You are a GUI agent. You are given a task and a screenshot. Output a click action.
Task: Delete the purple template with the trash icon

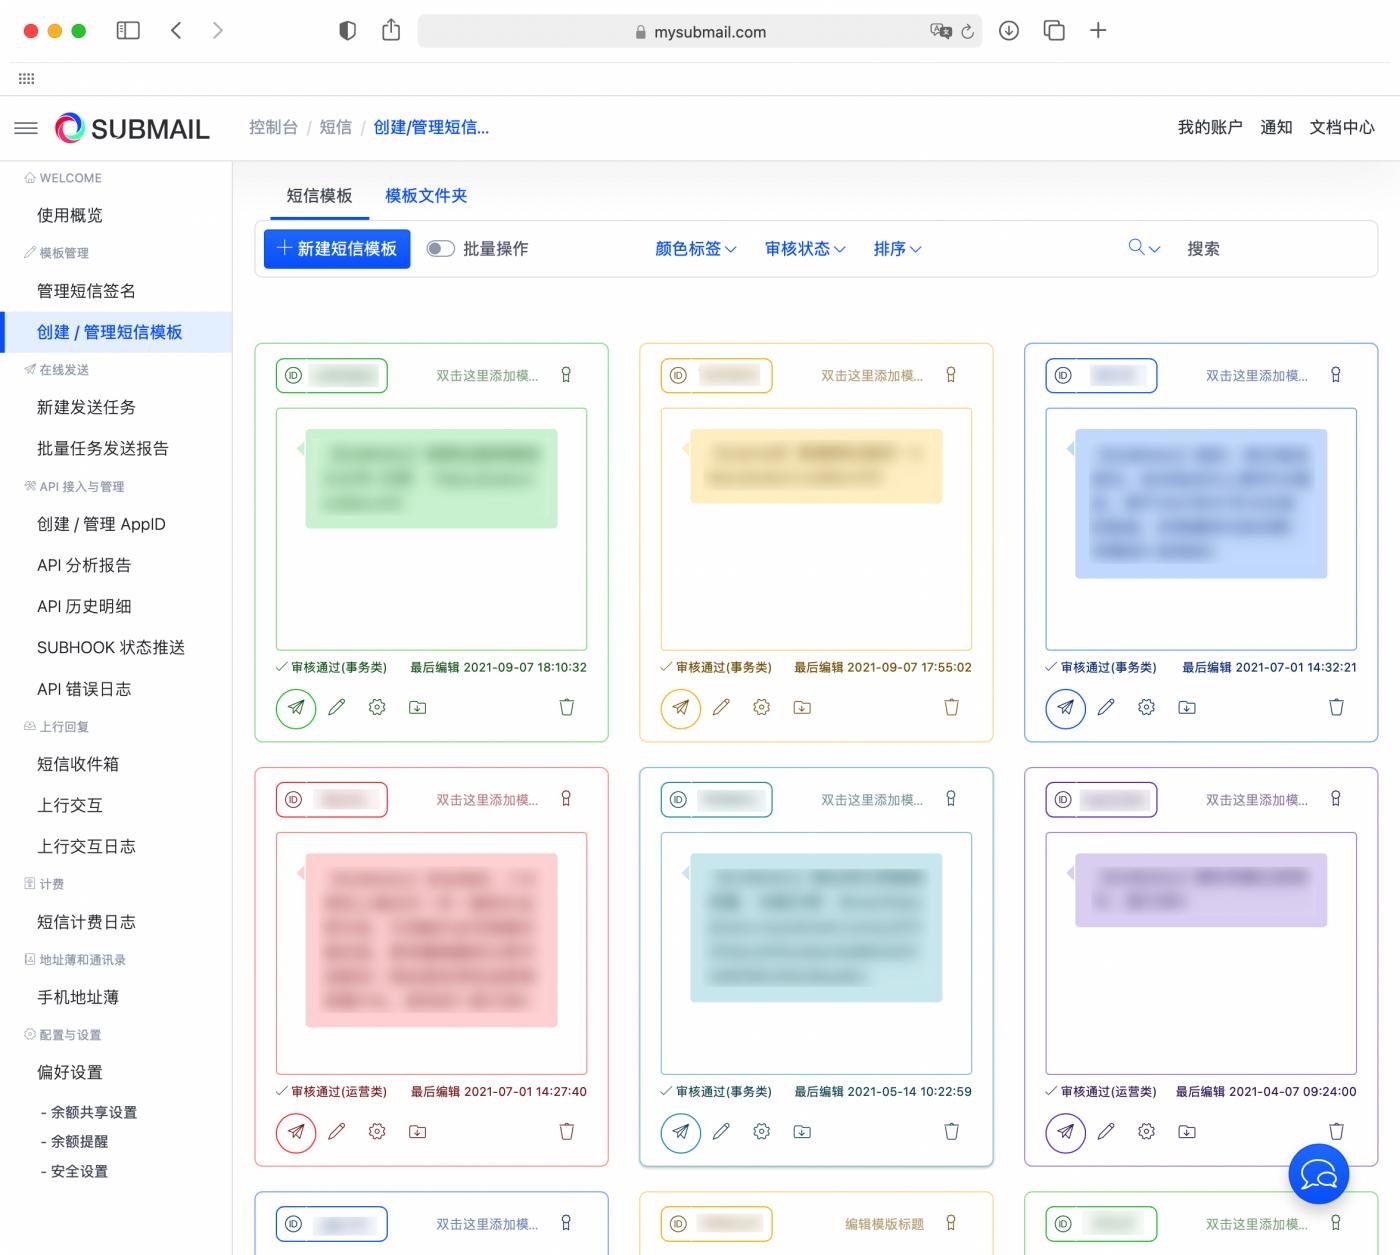click(x=1336, y=1132)
